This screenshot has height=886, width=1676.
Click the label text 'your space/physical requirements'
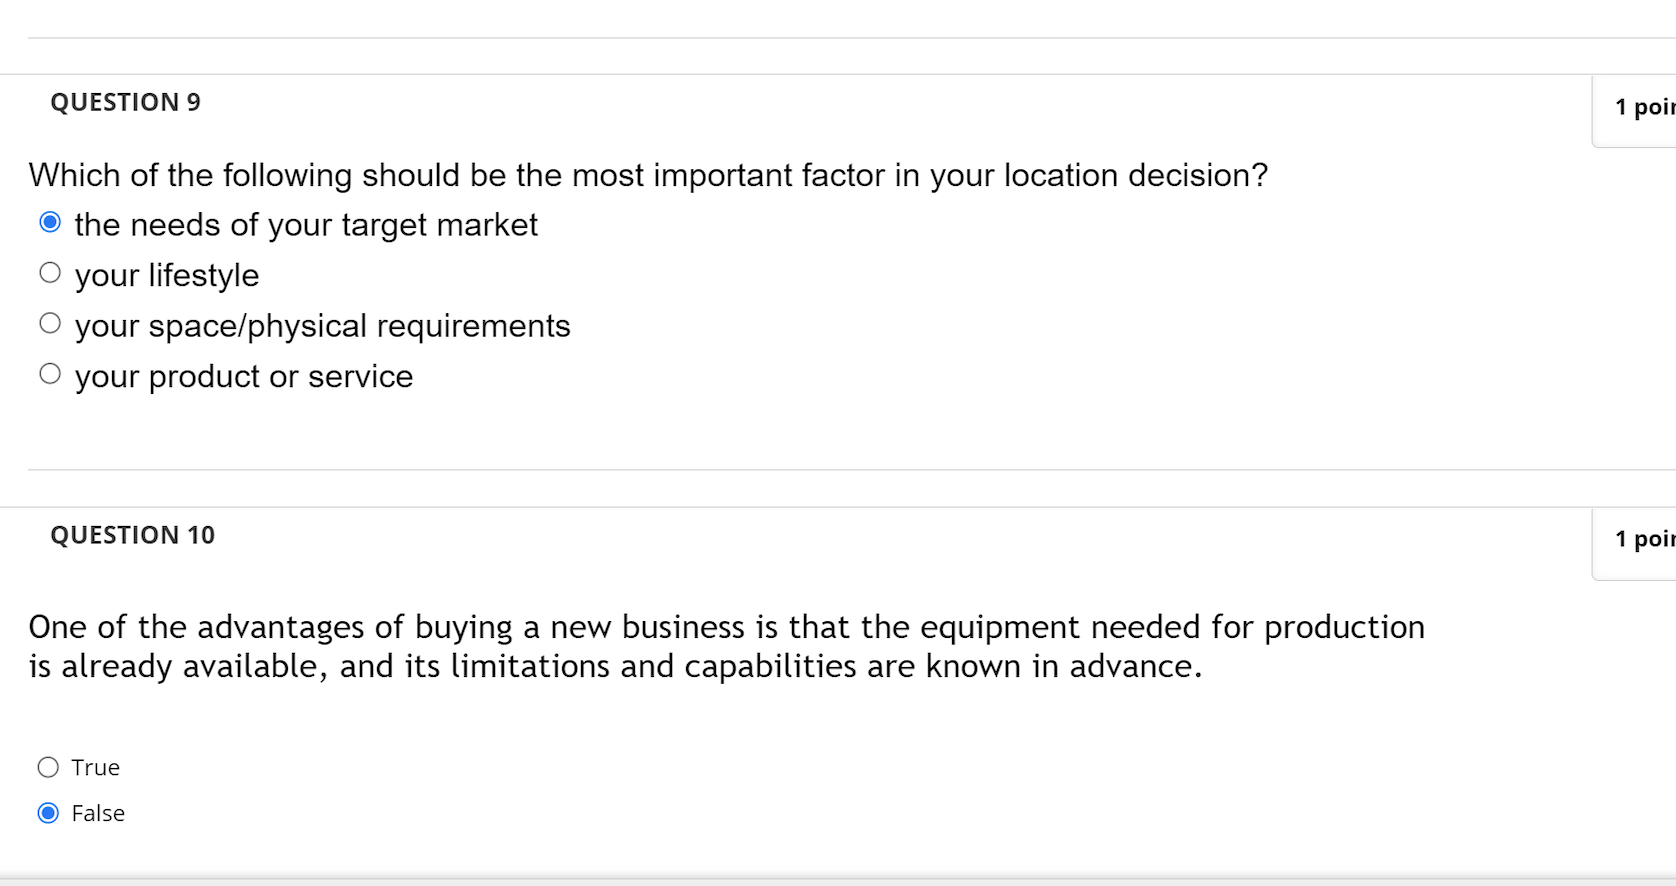tap(322, 325)
